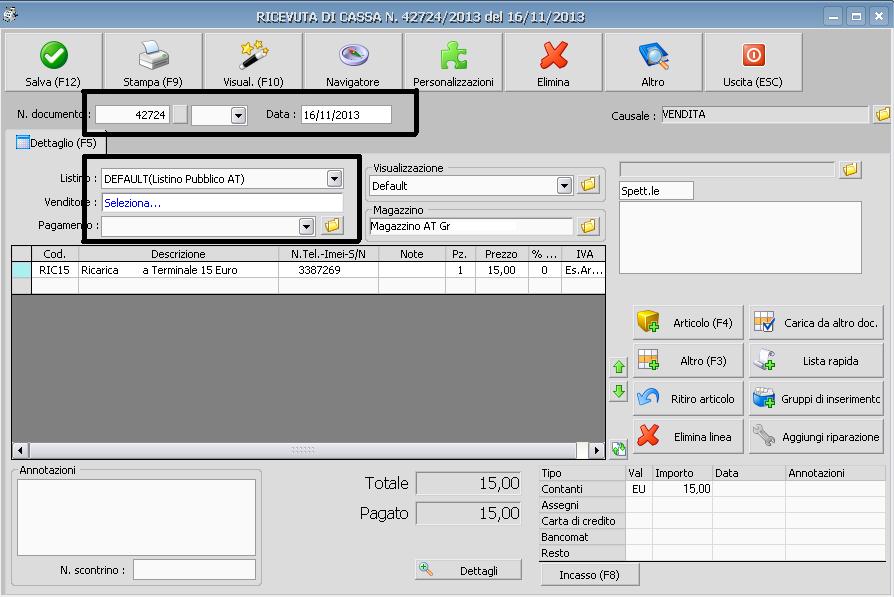Select blue row selector of RIC15 line
Screen dimensions: 894x597
22,270
